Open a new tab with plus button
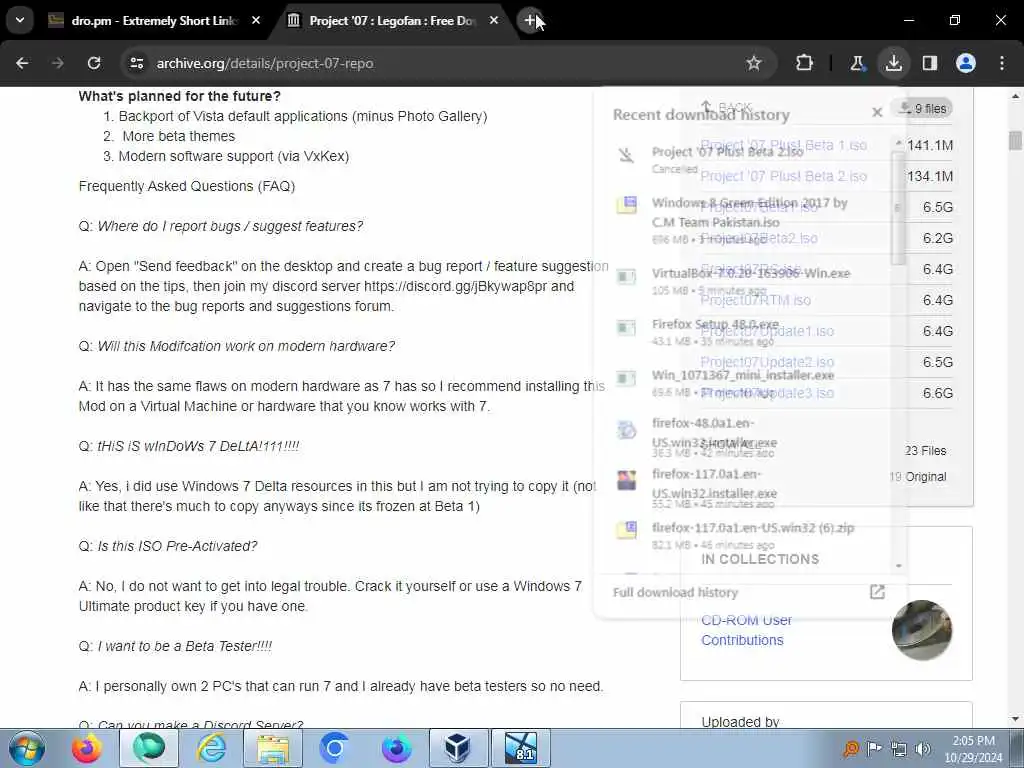 pos(530,20)
